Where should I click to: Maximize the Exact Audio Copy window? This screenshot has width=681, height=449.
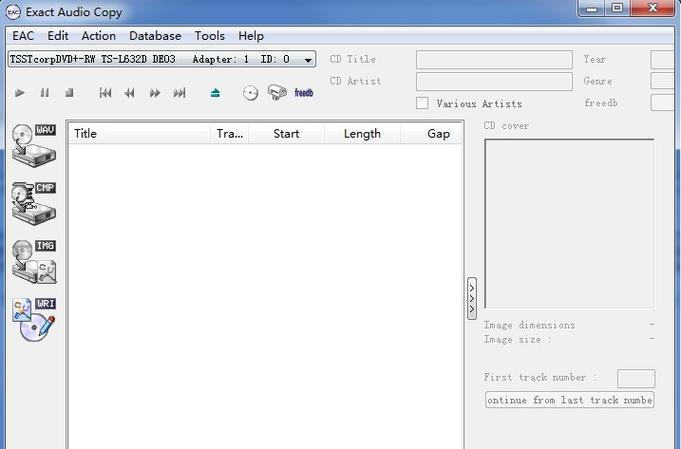pyautogui.click(x=617, y=8)
